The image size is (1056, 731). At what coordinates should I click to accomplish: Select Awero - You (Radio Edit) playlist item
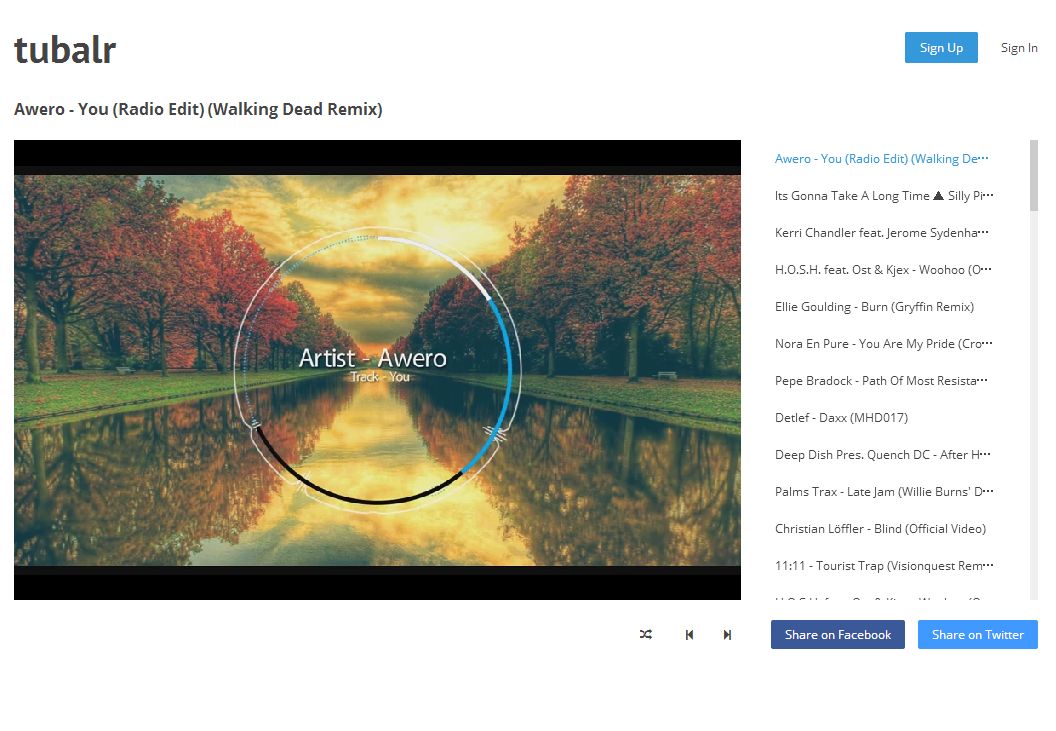(x=882, y=159)
